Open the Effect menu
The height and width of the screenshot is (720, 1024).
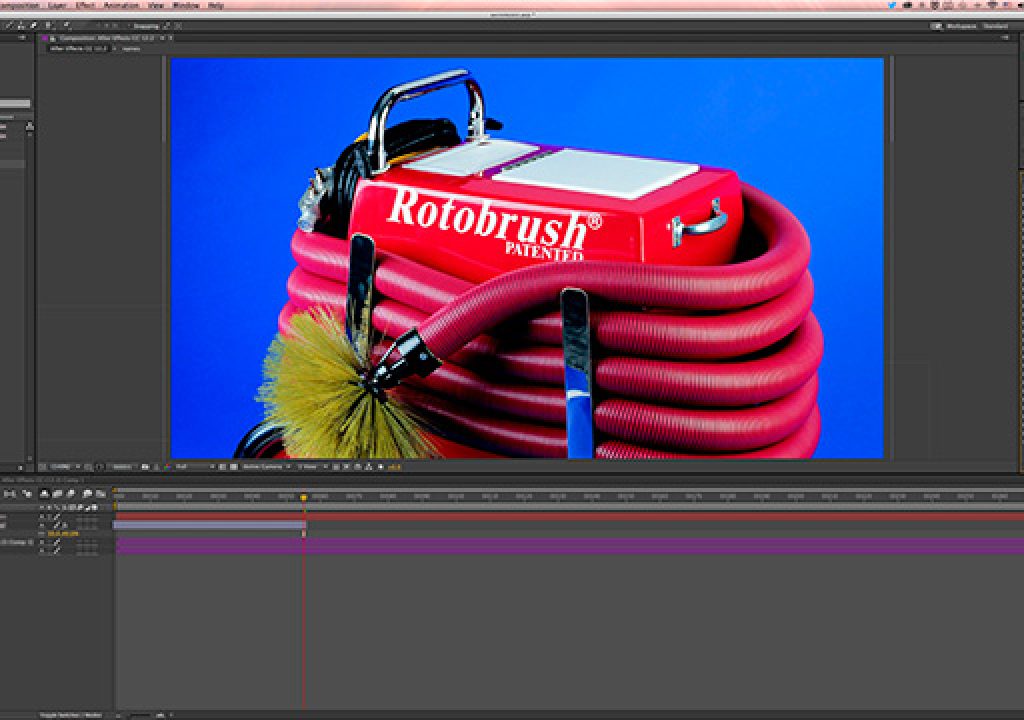point(86,5)
